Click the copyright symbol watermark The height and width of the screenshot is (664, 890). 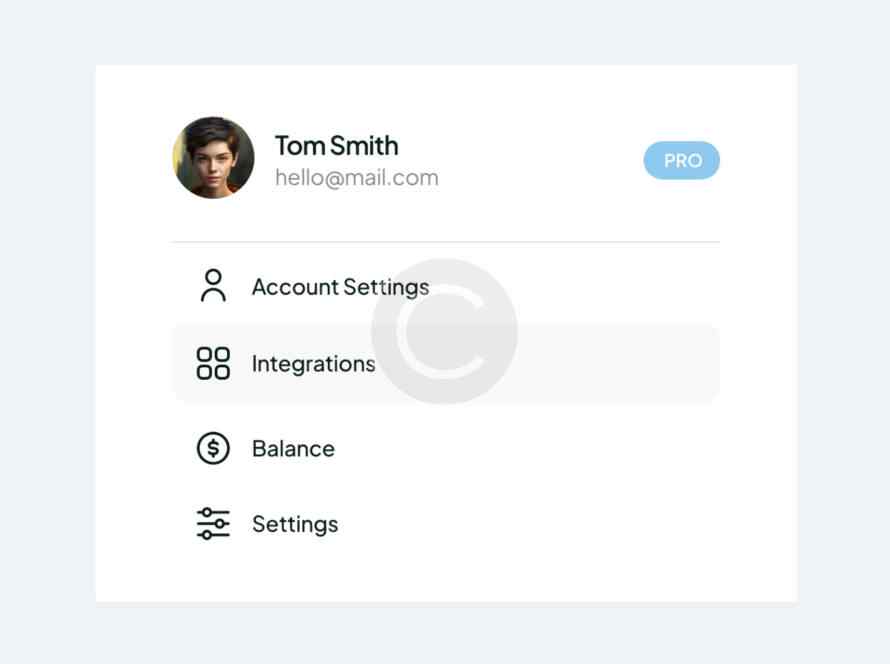pyautogui.click(x=444, y=331)
